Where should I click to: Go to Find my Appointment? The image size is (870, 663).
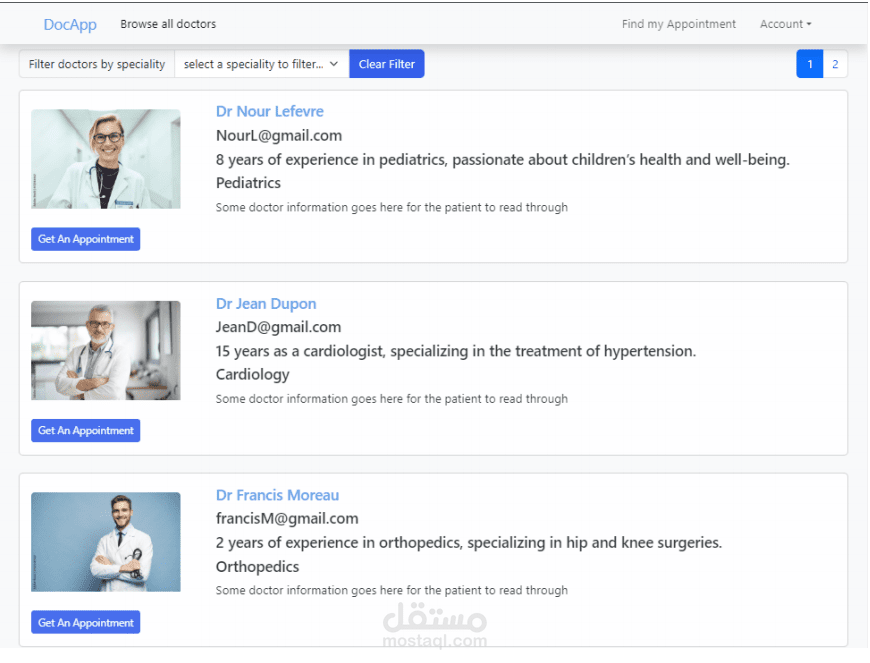[x=678, y=24]
